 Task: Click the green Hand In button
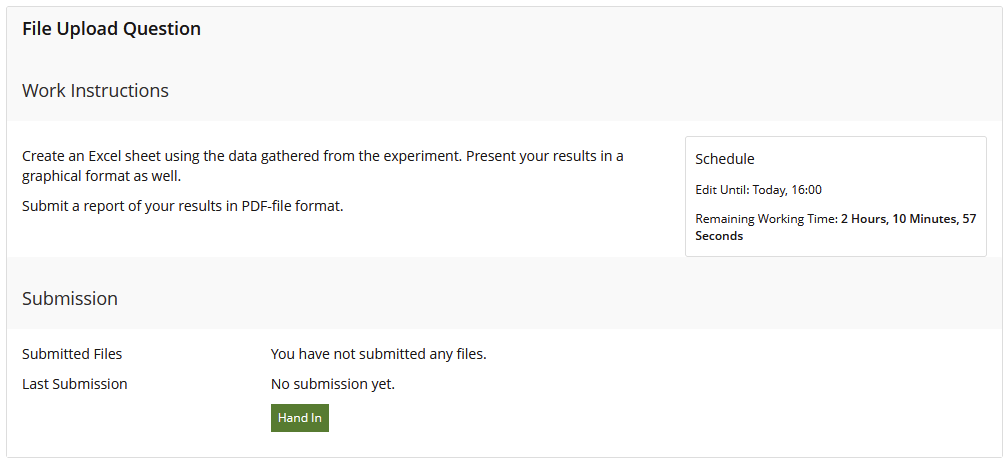(300, 418)
